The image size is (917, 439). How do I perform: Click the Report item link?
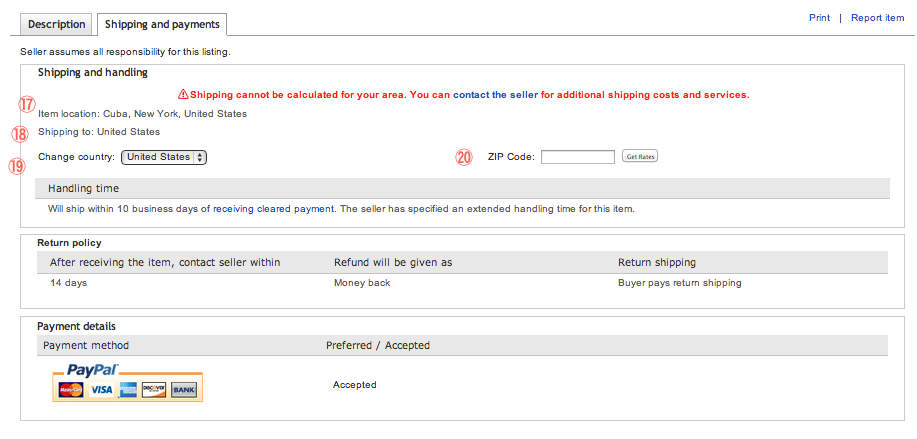[877, 18]
